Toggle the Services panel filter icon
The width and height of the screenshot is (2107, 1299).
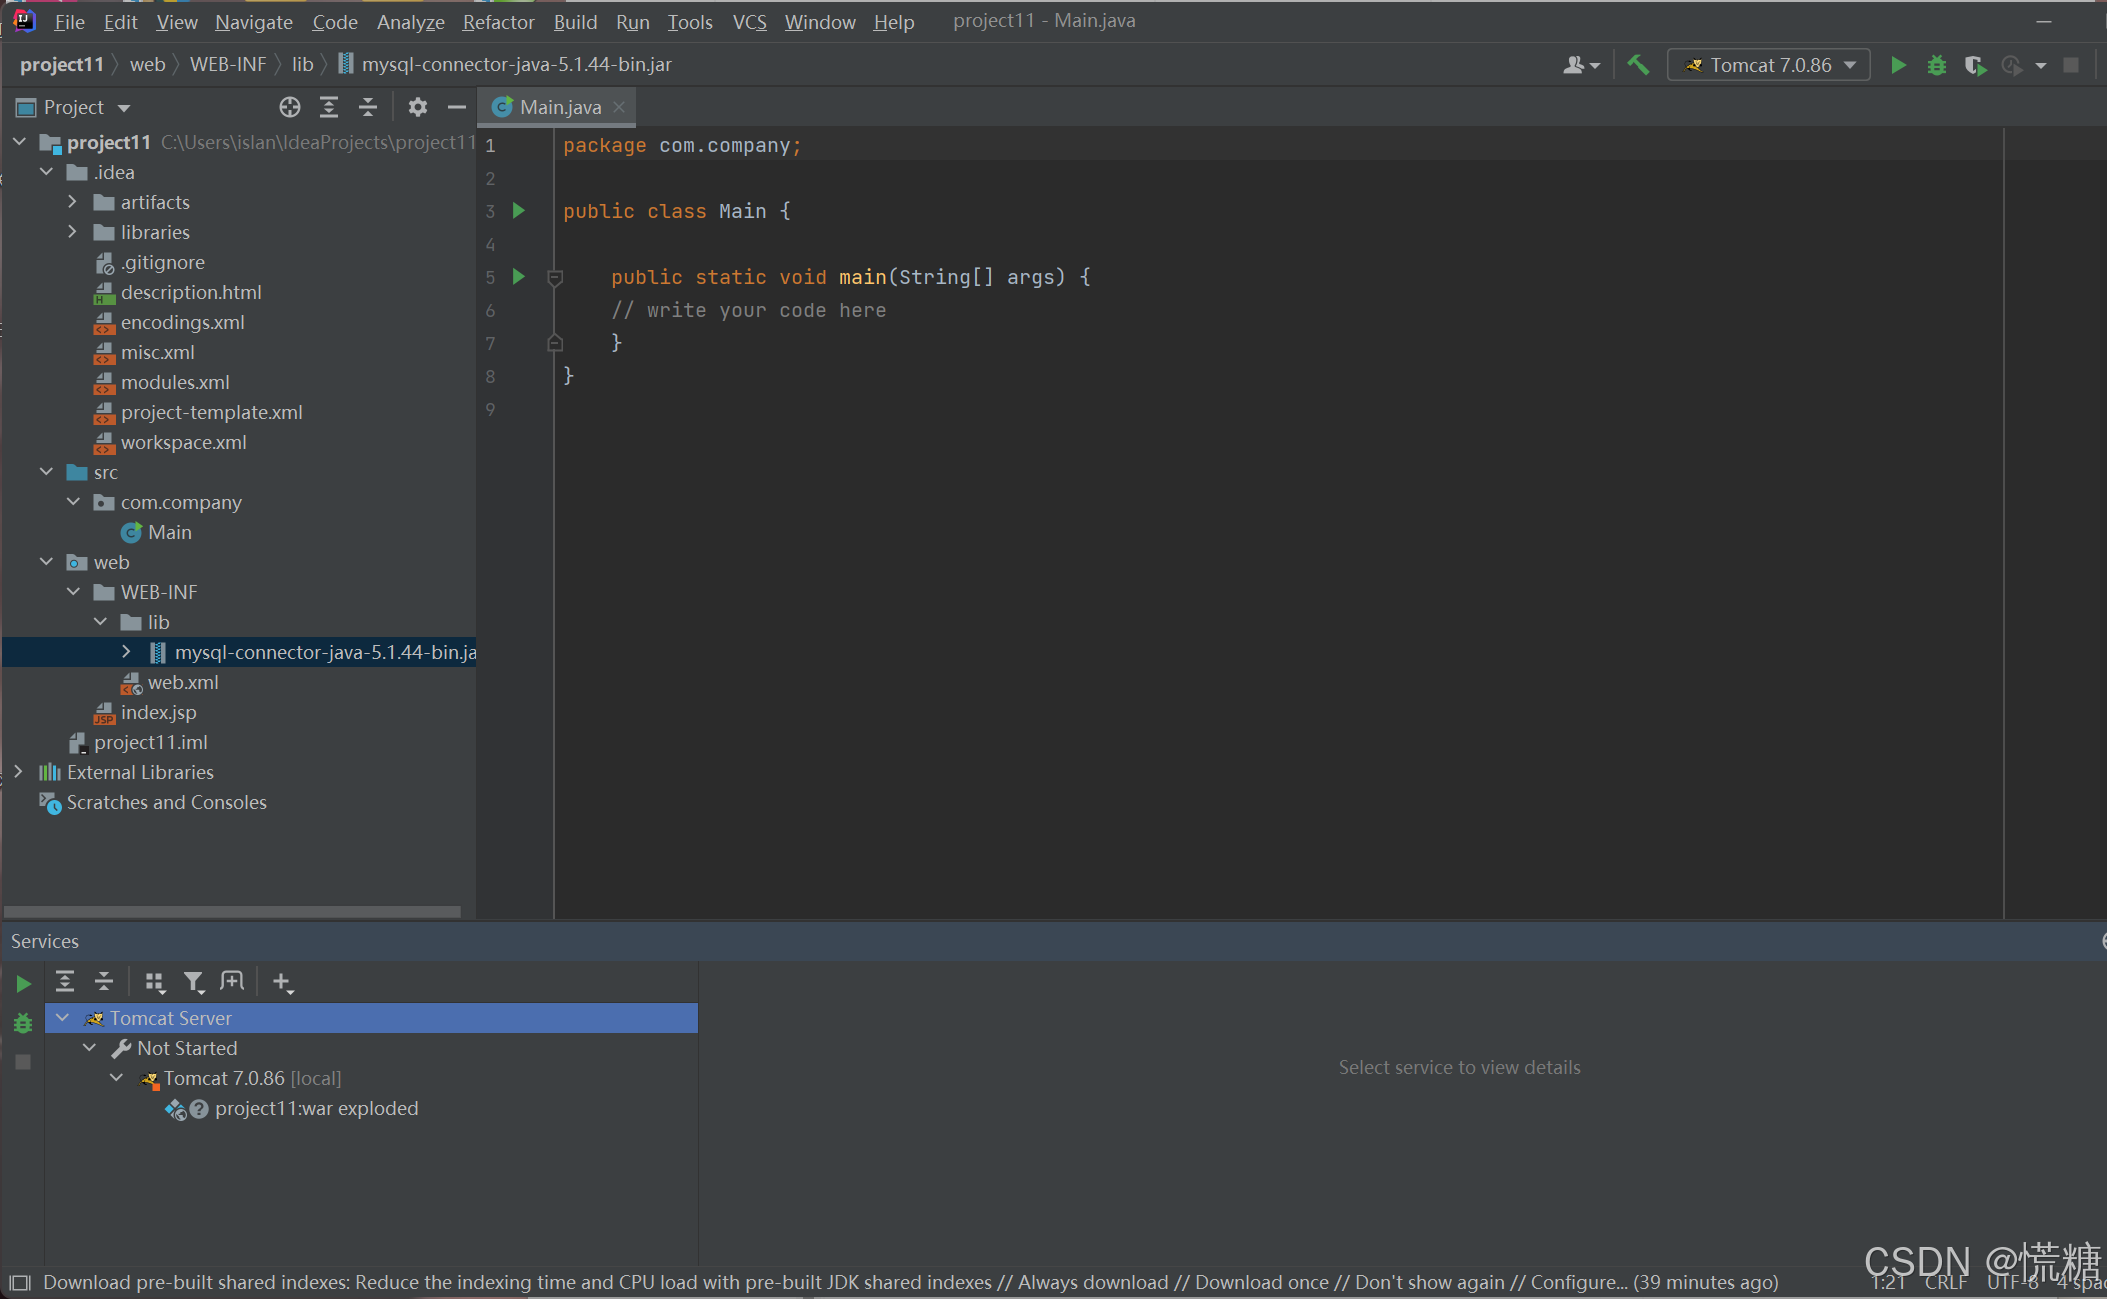193,981
